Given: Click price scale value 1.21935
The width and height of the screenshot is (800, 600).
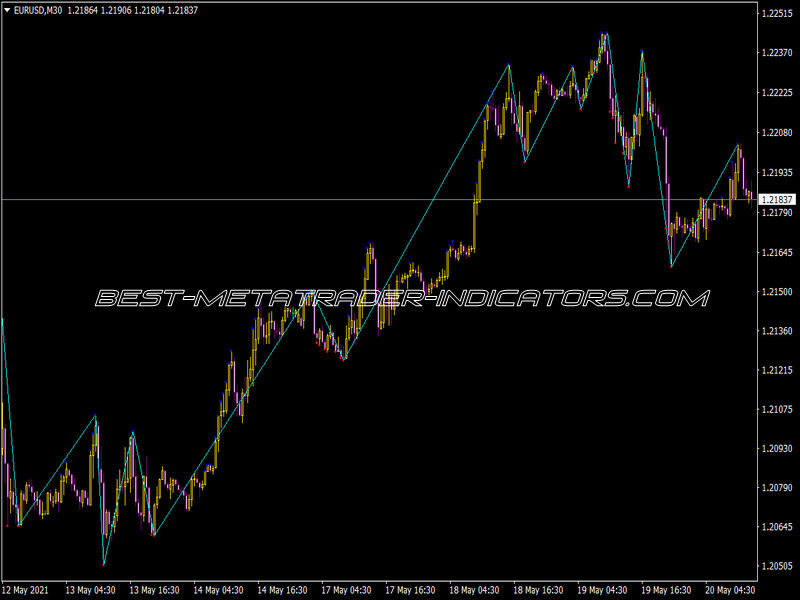Looking at the screenshot, I should pyautogui.click(x=777, y=173).
